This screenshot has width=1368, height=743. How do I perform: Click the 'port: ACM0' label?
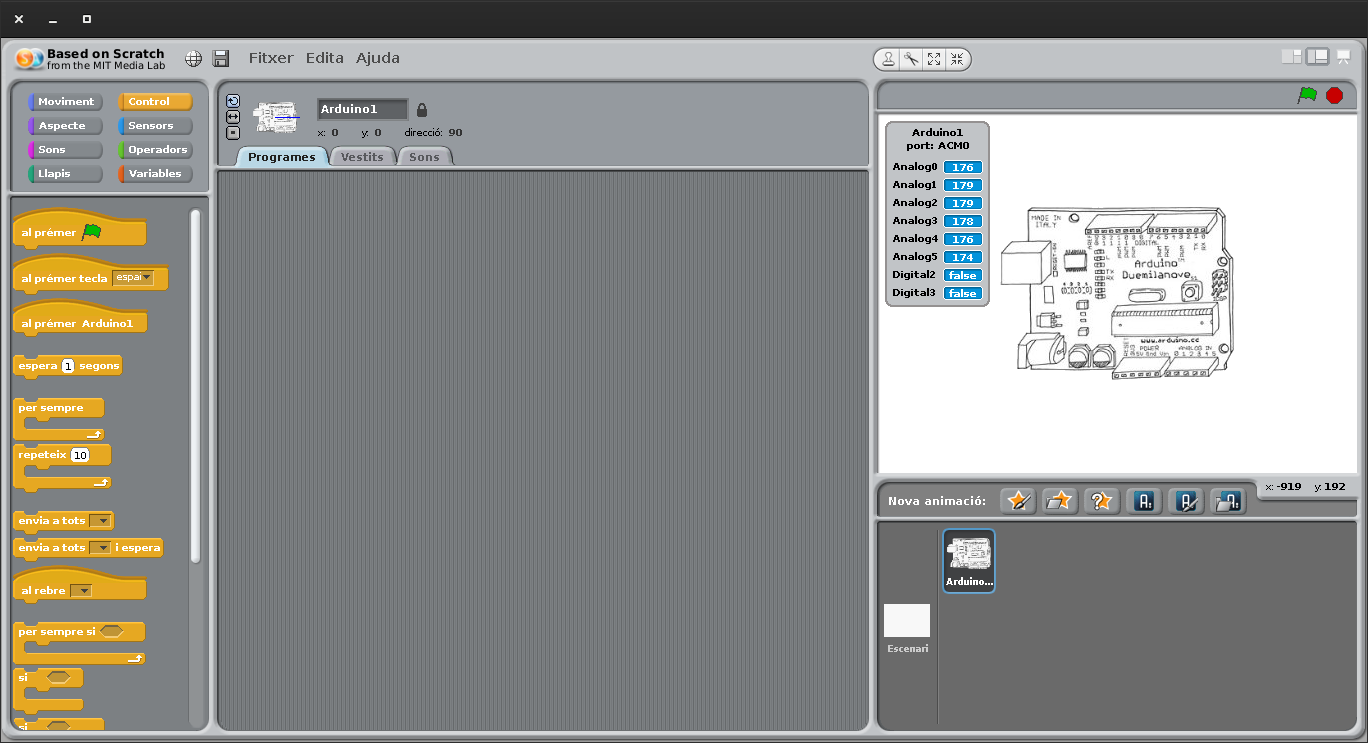click(x=937, y=146)
